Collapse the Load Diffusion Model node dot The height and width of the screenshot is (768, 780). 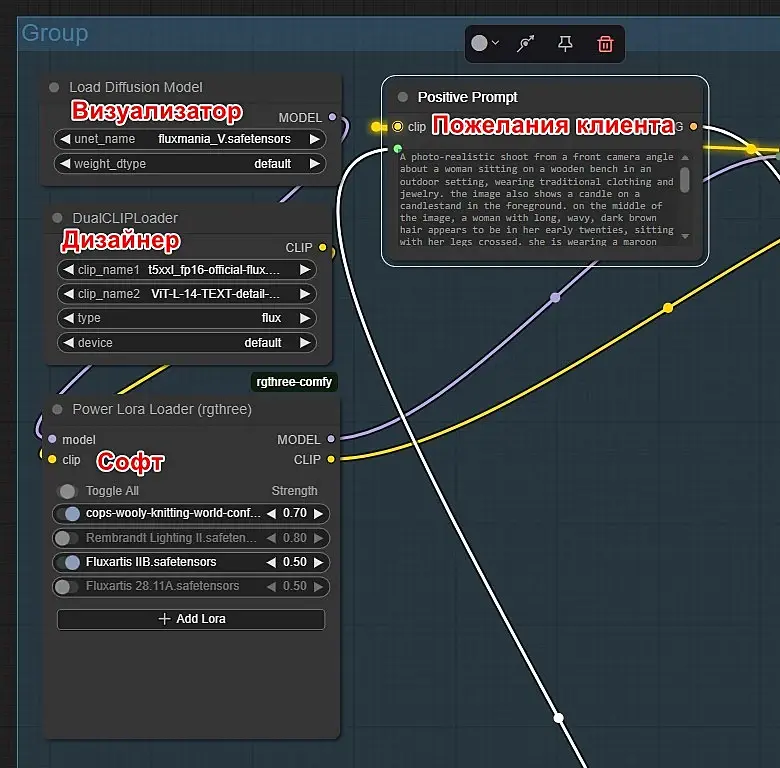[54, 88]
